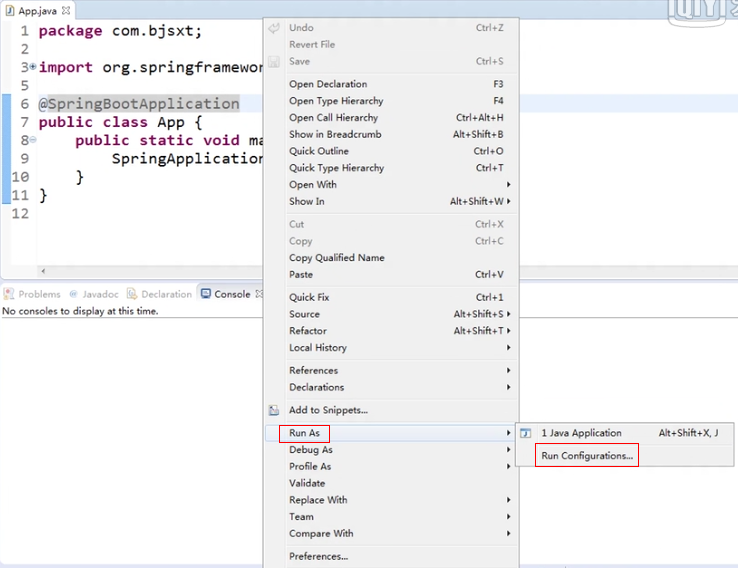Expand the folded import statements
This screenshot has height=568, width=738.
click(x=33, y=67)
